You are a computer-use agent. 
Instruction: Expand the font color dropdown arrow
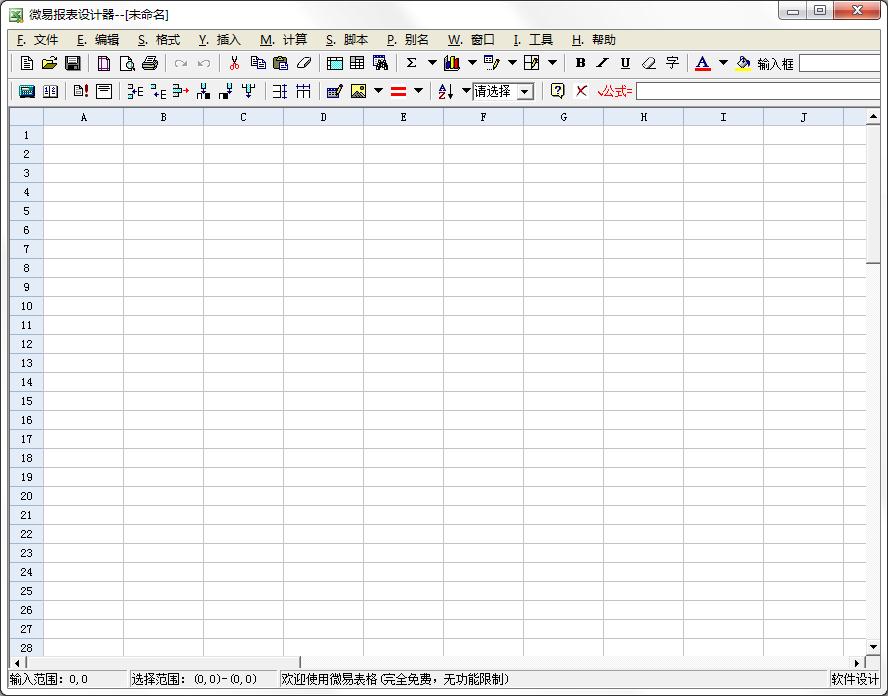[723, 63]
